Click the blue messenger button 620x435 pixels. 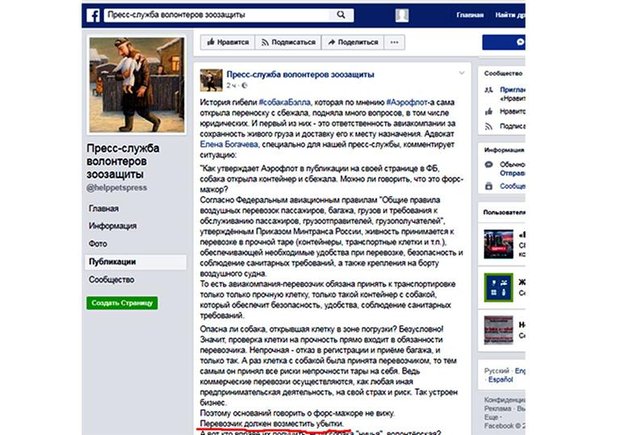click(x=504, y=42)
